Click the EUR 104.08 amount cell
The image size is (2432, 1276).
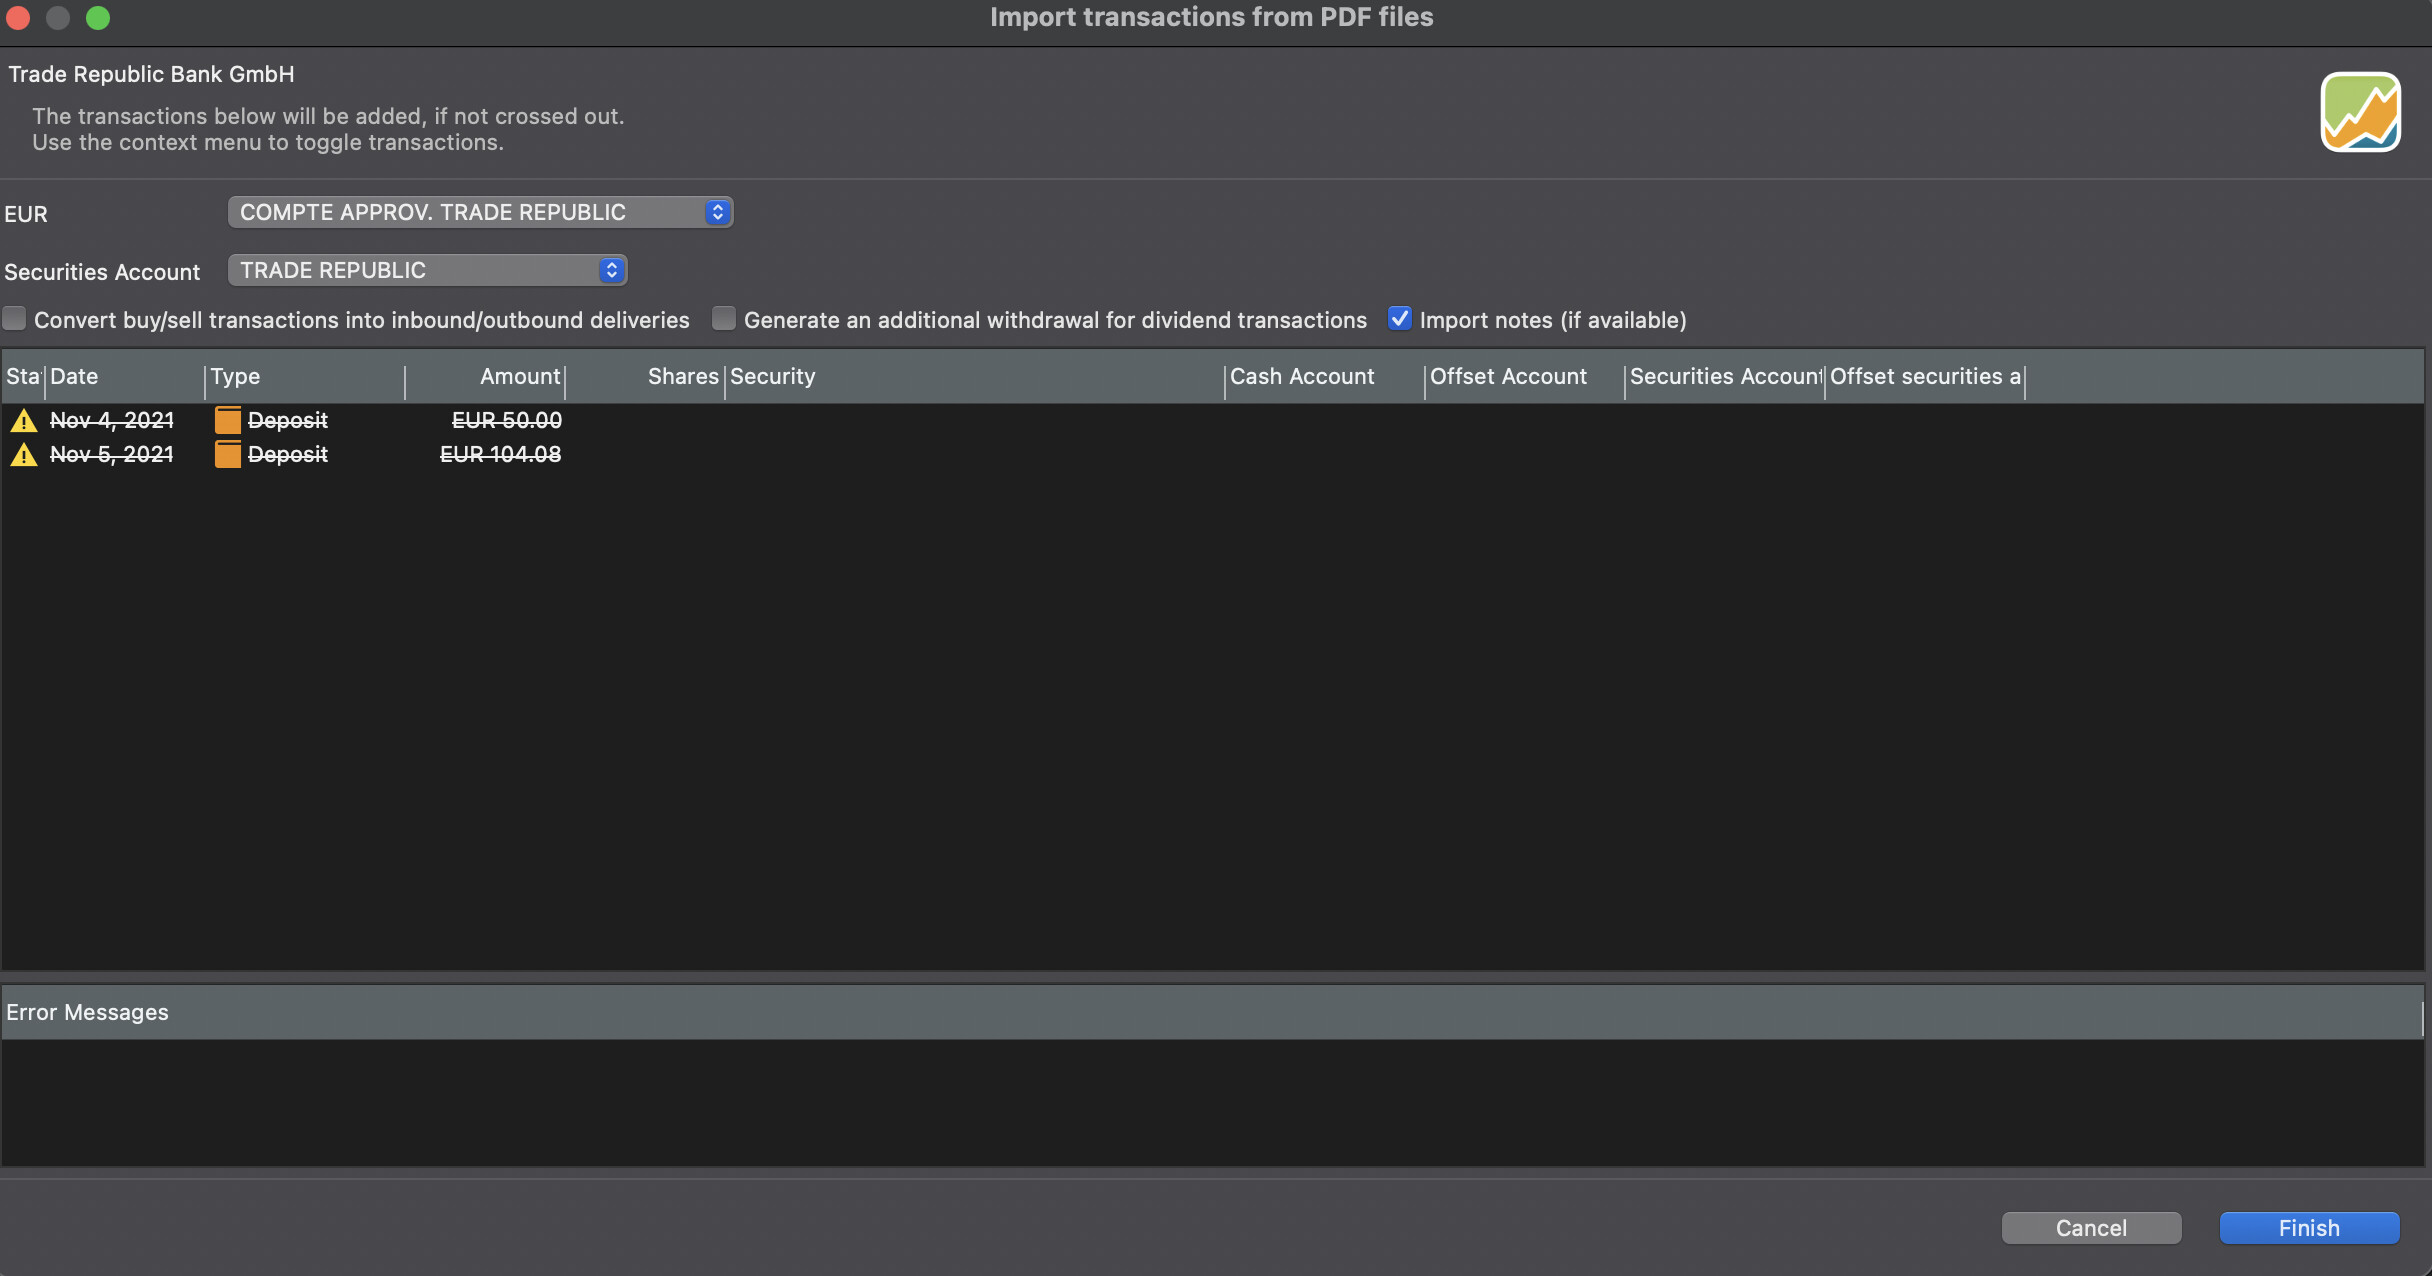[x=501, y=455]
